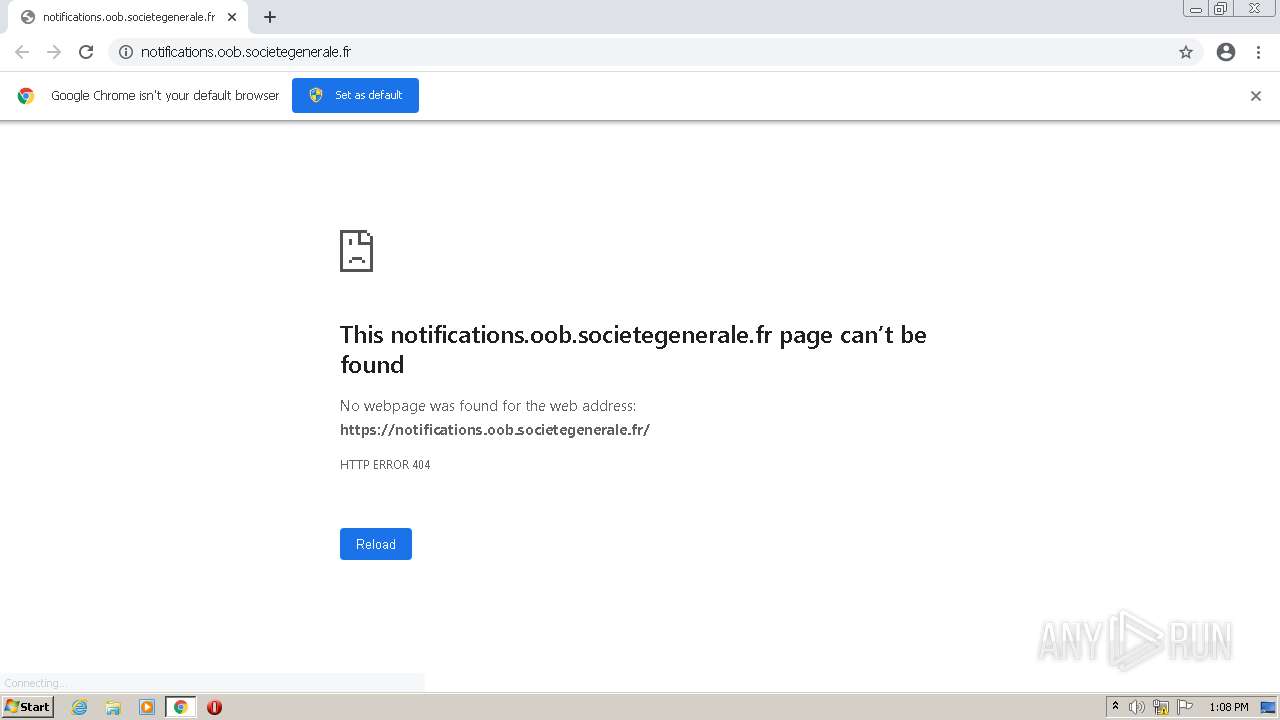View site information icon in address bar
The height and width of the screenshot is (720, 1280).
point(126,52)
